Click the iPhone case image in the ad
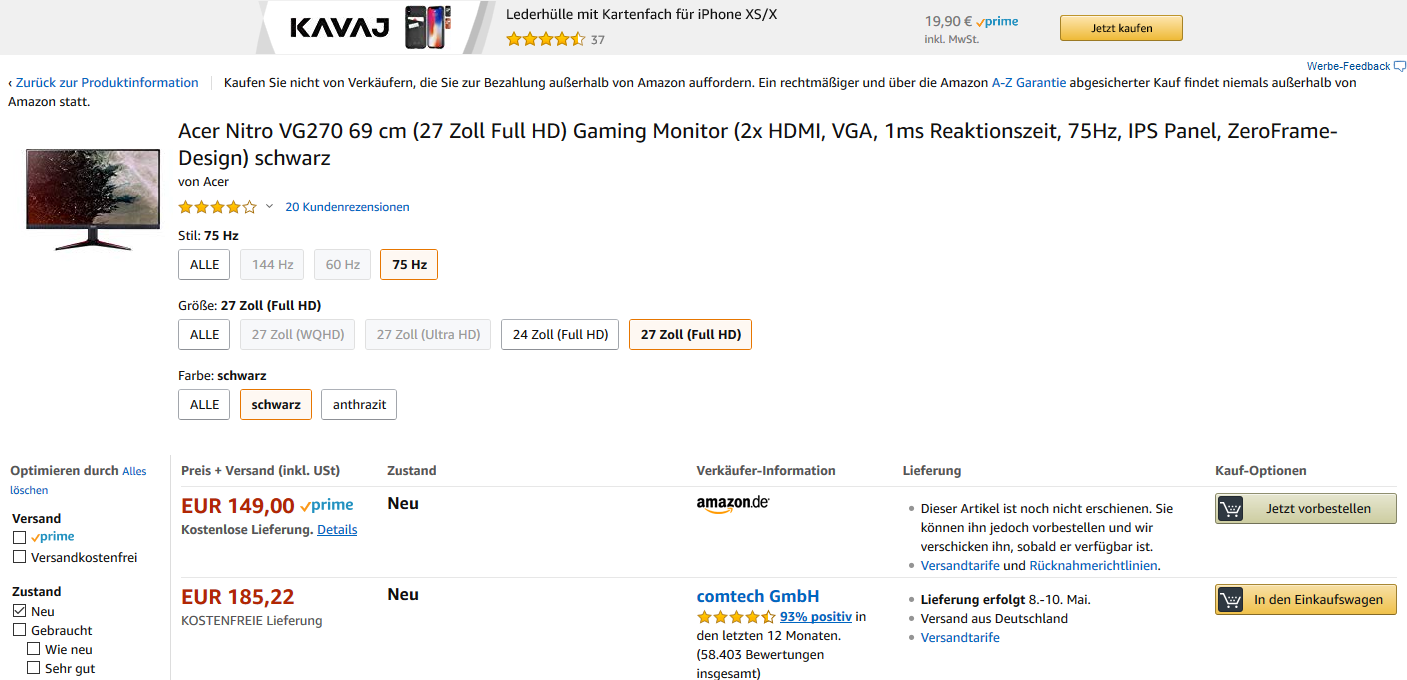 pos(428,27)
